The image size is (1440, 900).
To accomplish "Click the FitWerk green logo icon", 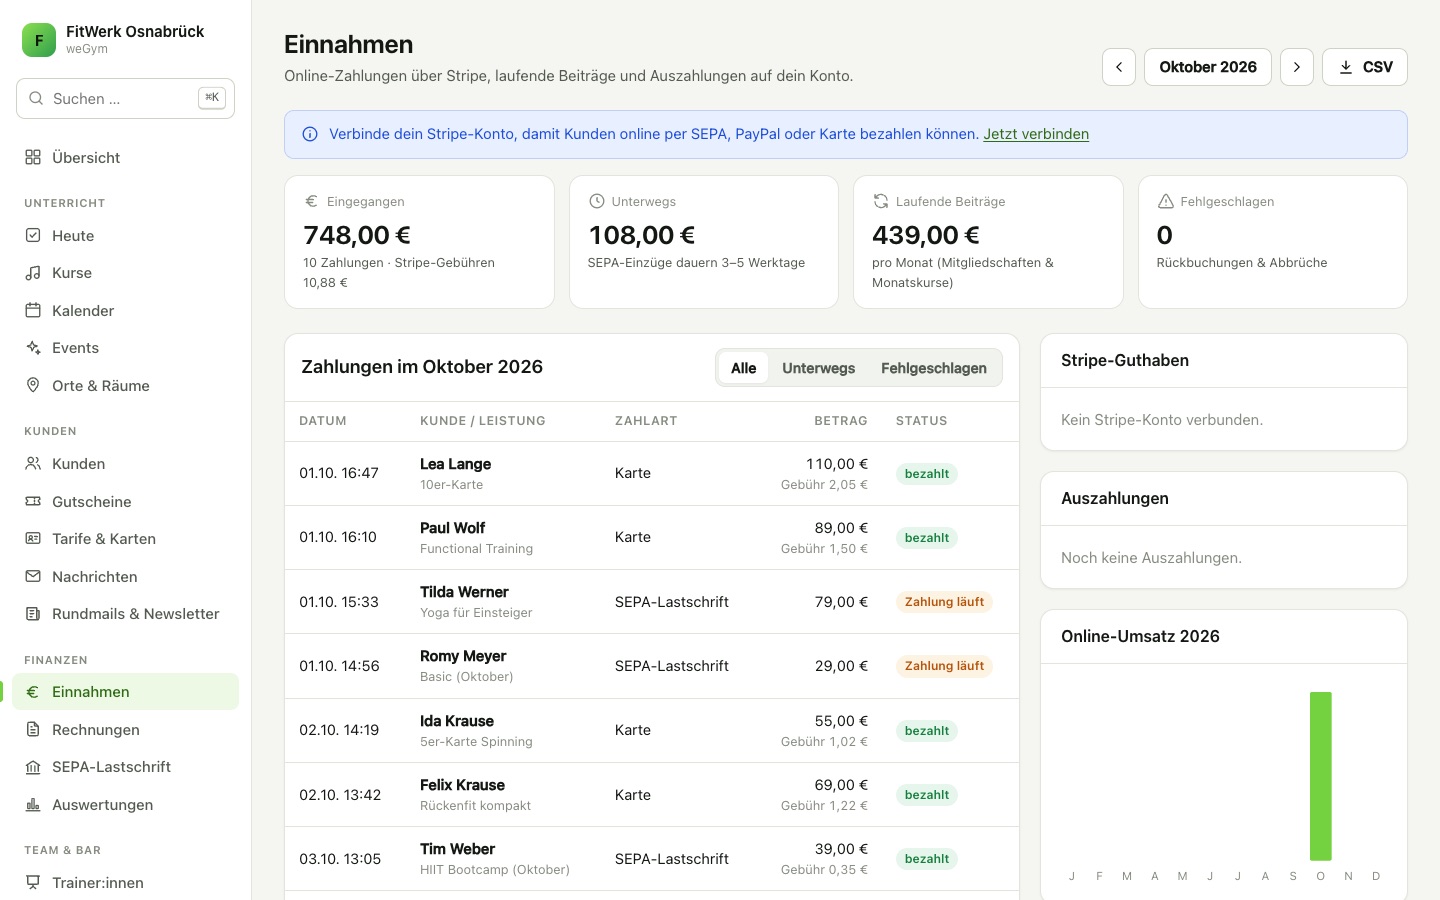I will pos(39,40).
